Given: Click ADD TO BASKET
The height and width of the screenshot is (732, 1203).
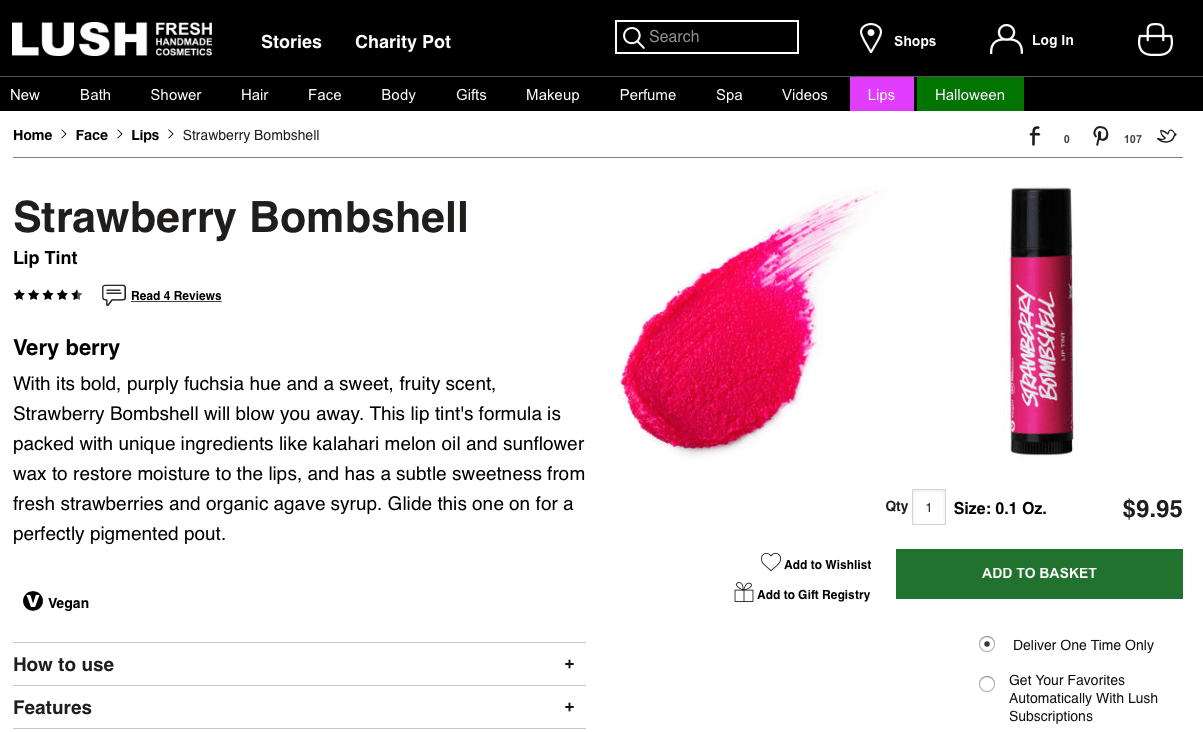Looking at the screenshot, I should [x=1039, y=573].
